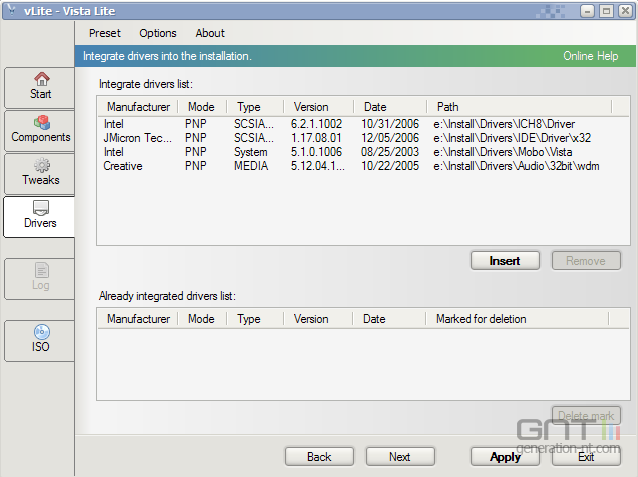Apply the changes
Image resolution: width=638 pixels, height=477 pixels.
(505, 457)
